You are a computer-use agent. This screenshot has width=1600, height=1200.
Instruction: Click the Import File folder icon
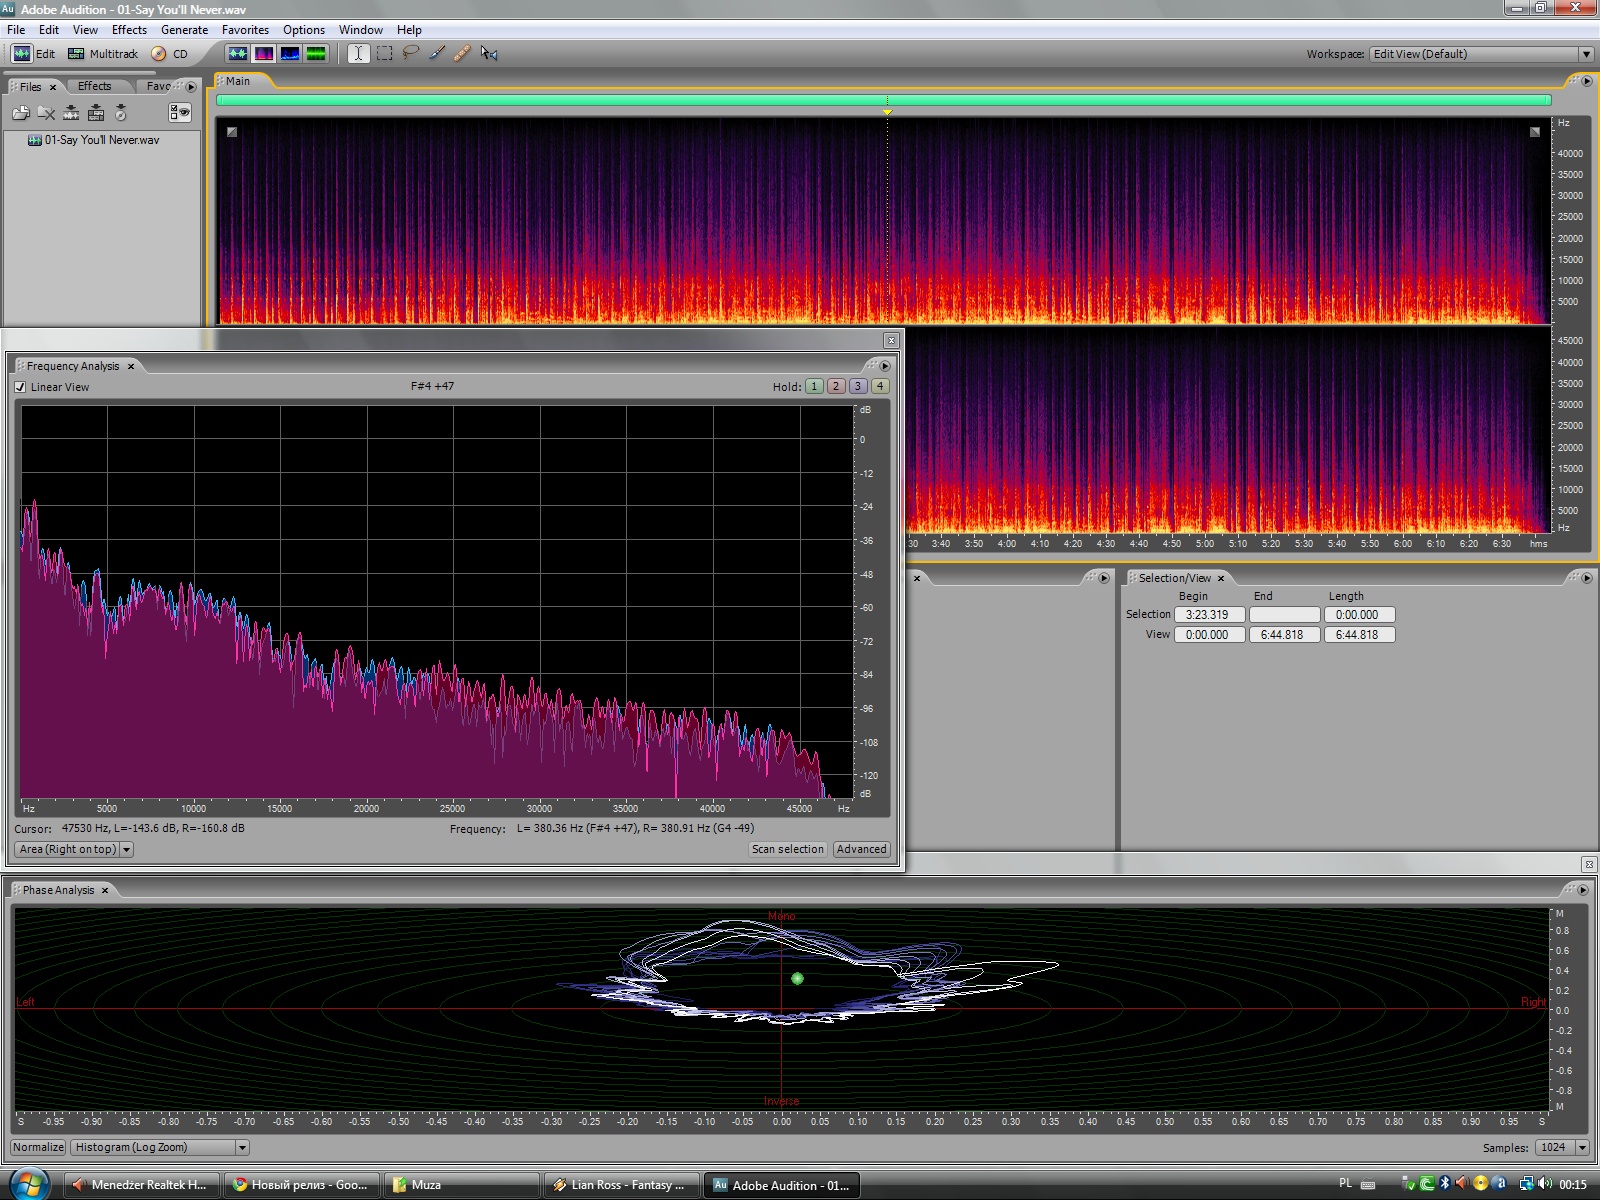click(x=20, y=113)
